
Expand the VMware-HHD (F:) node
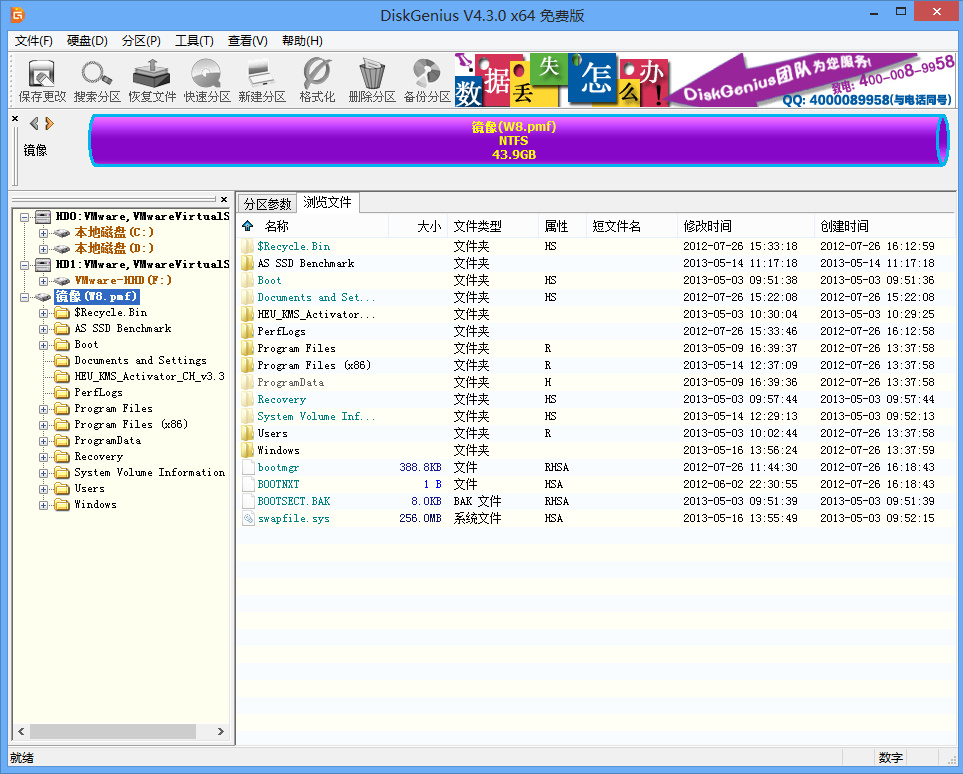click(43, 281)
